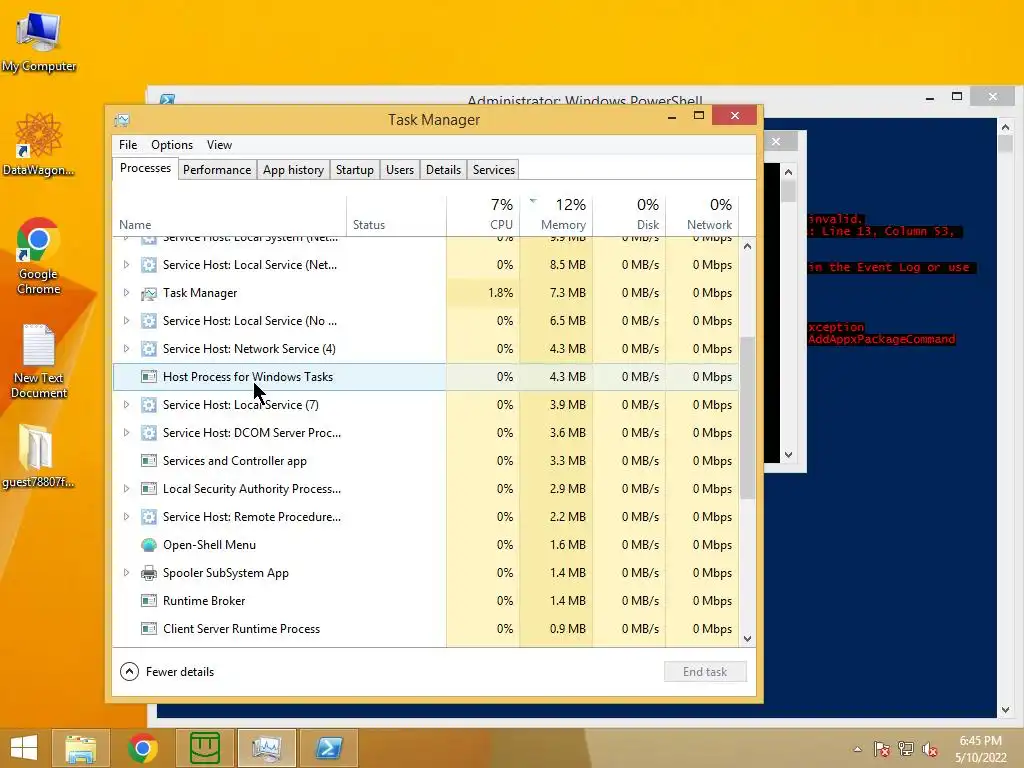This screenshot has height=768, width=1024.
Task: Launch Google Chrome from the desktop
Action: (38, 255)
